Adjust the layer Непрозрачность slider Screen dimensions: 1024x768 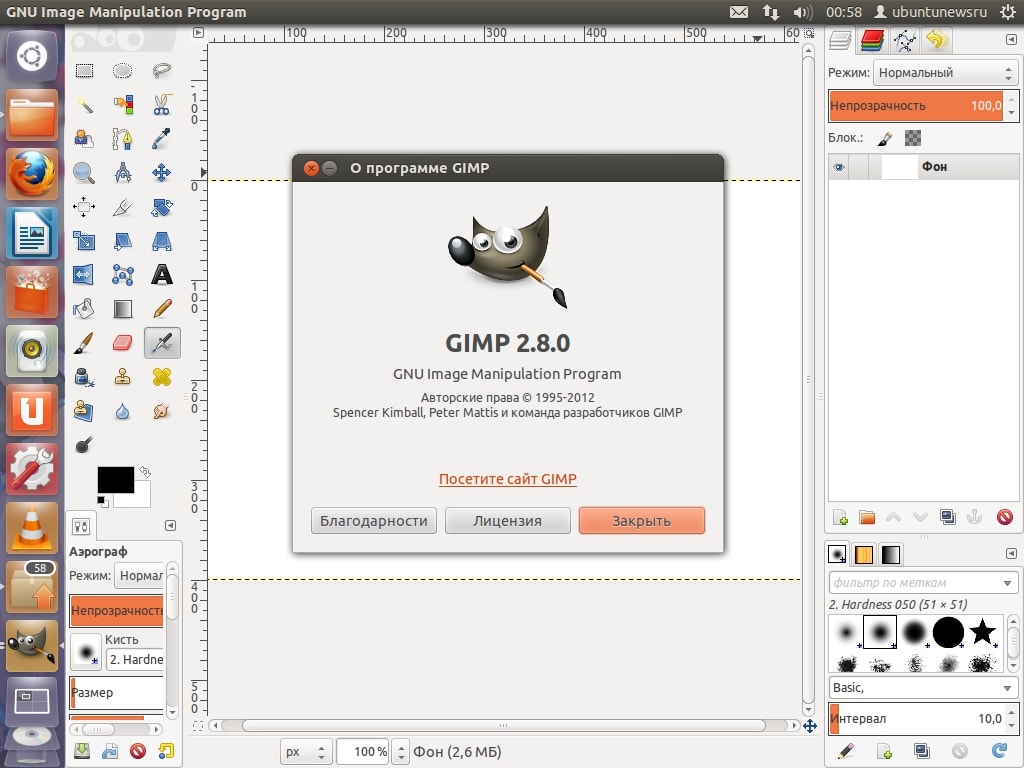click(917, 106)
